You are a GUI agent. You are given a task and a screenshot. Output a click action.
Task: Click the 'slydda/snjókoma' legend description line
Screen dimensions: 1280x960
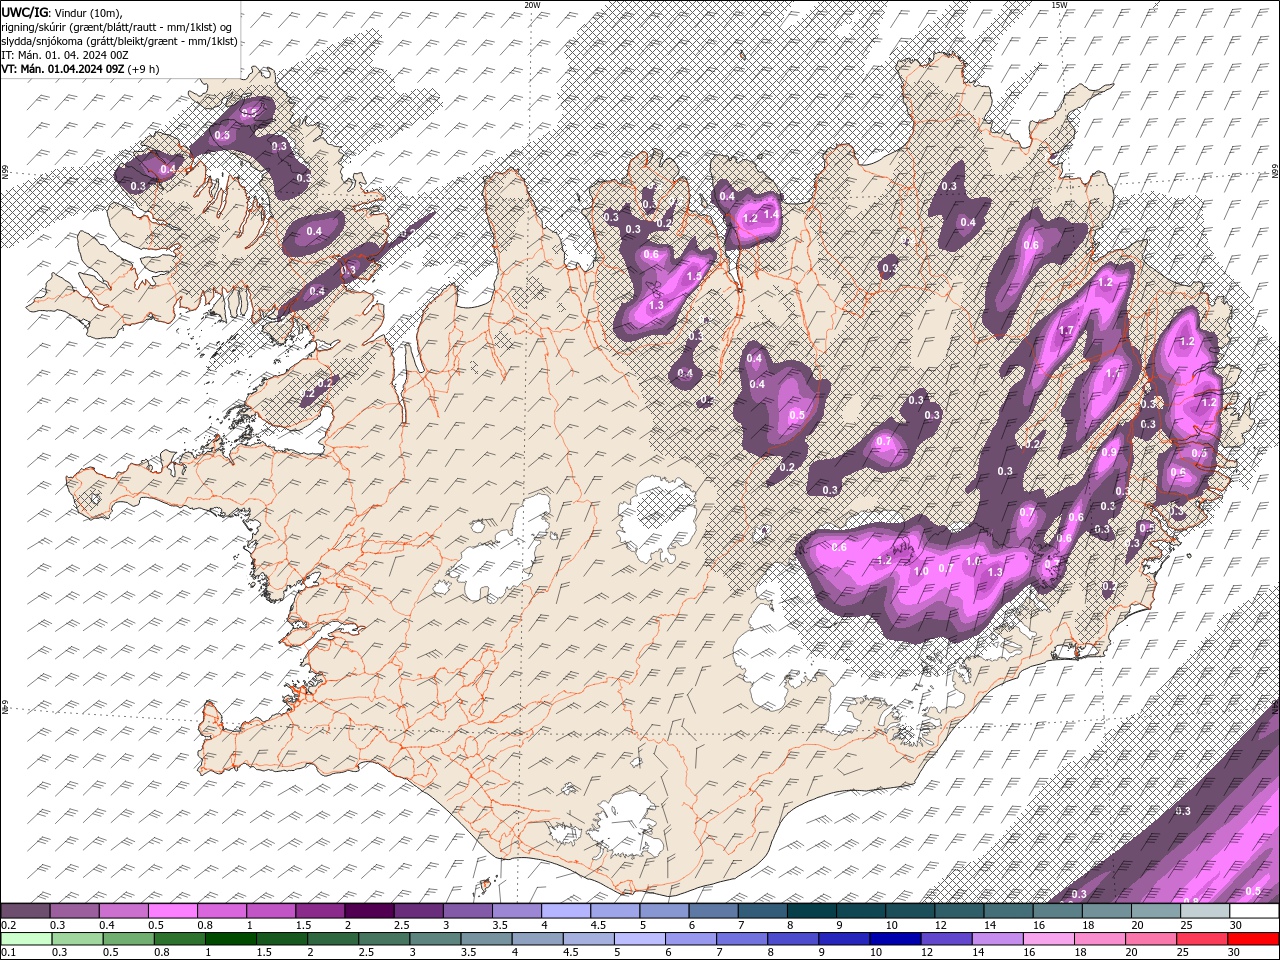pos(120,41)
